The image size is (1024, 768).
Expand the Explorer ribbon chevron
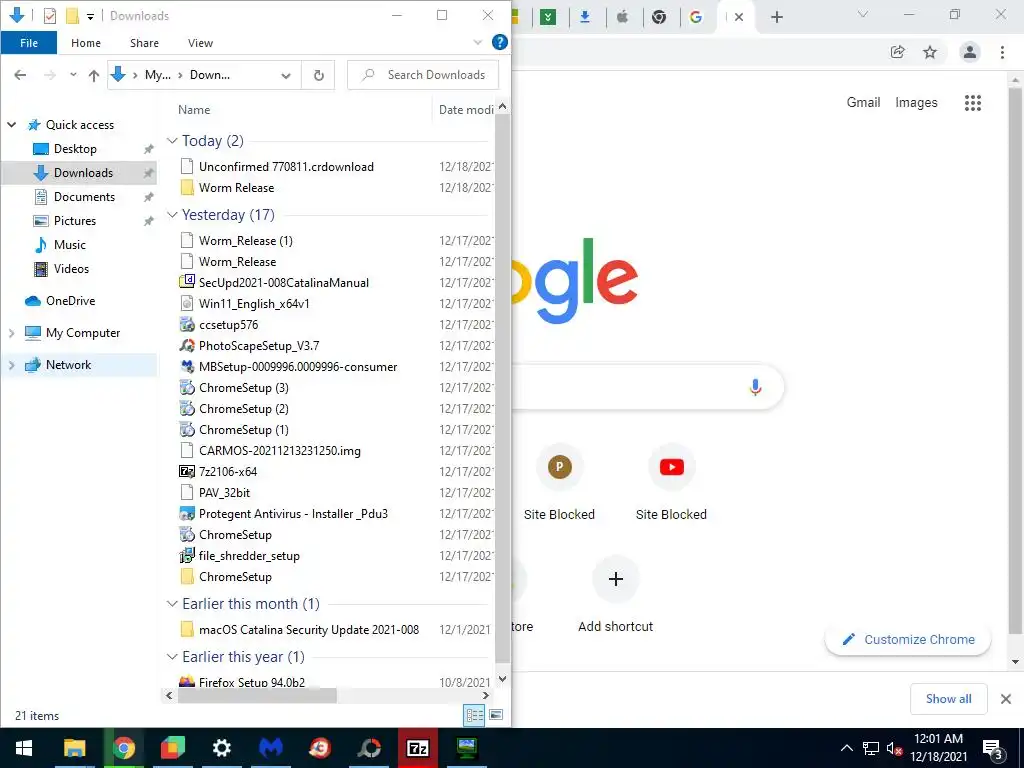477,42
